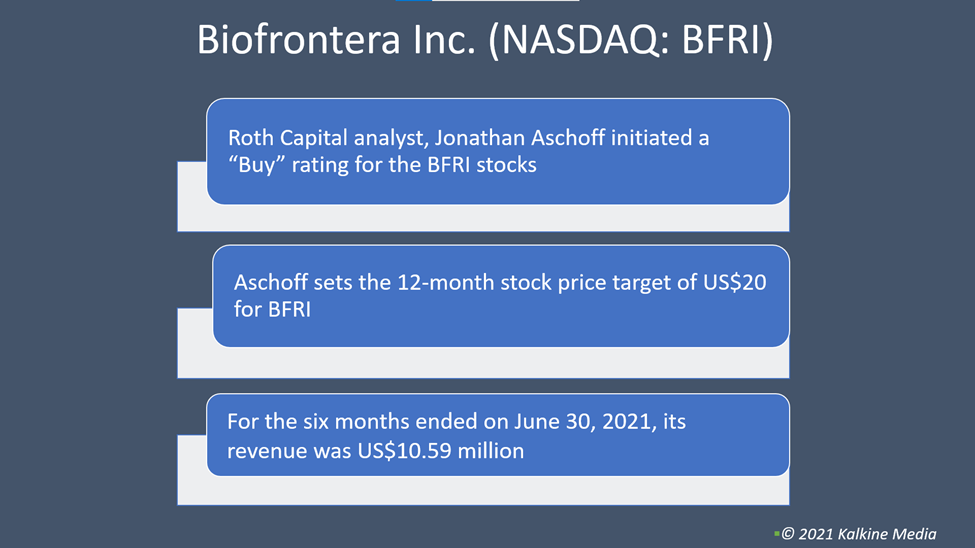Click the 12-month price target blue box
Screen dimensions: 975x548
[x=501, y=296]
